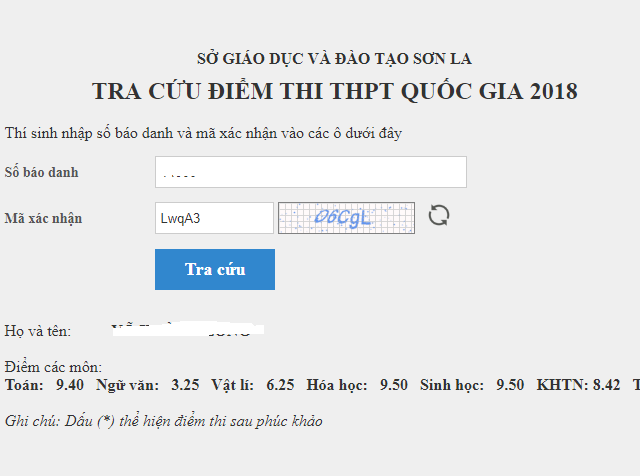Select the Ngữ văn score 3.25
The height and width of the screenshot is (476, 640).
(185, 385)
